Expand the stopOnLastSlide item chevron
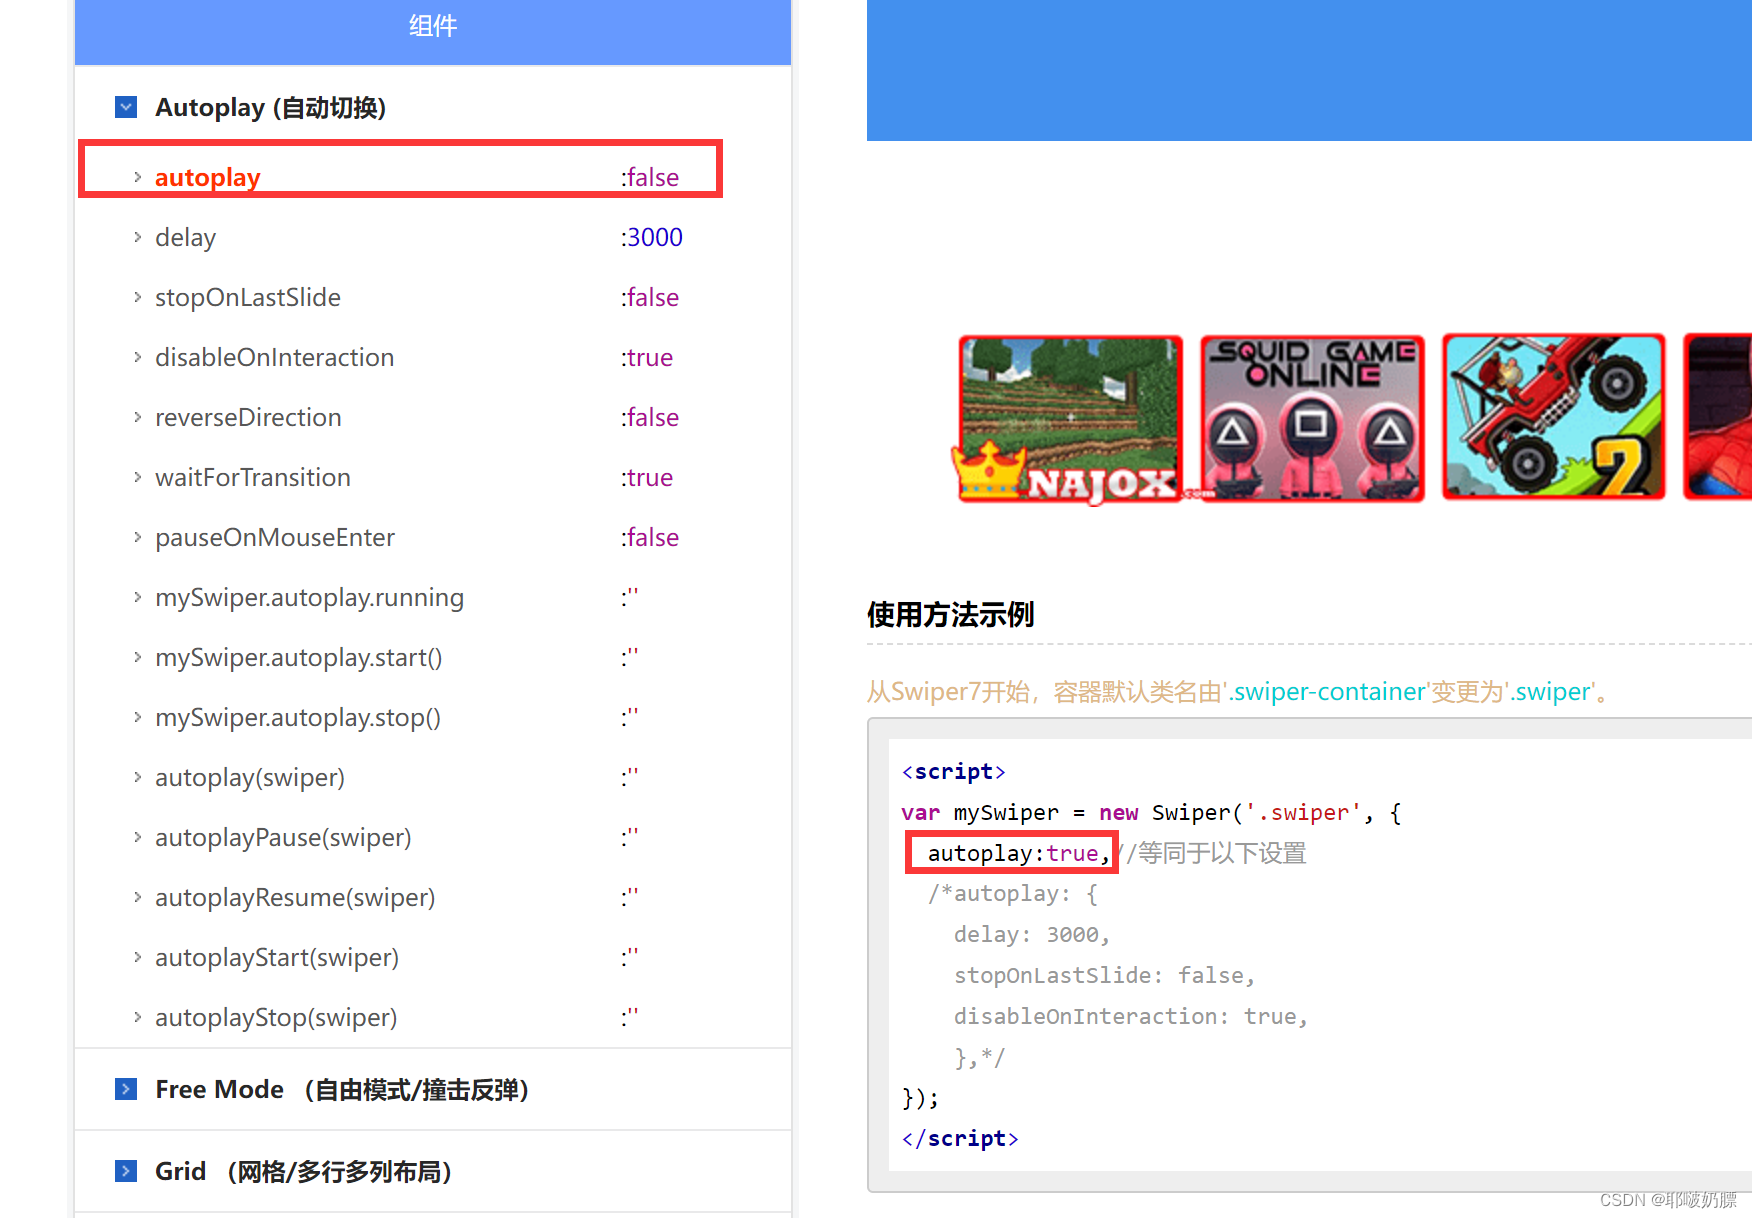The image size is (1752, 1218). point(138,297)
